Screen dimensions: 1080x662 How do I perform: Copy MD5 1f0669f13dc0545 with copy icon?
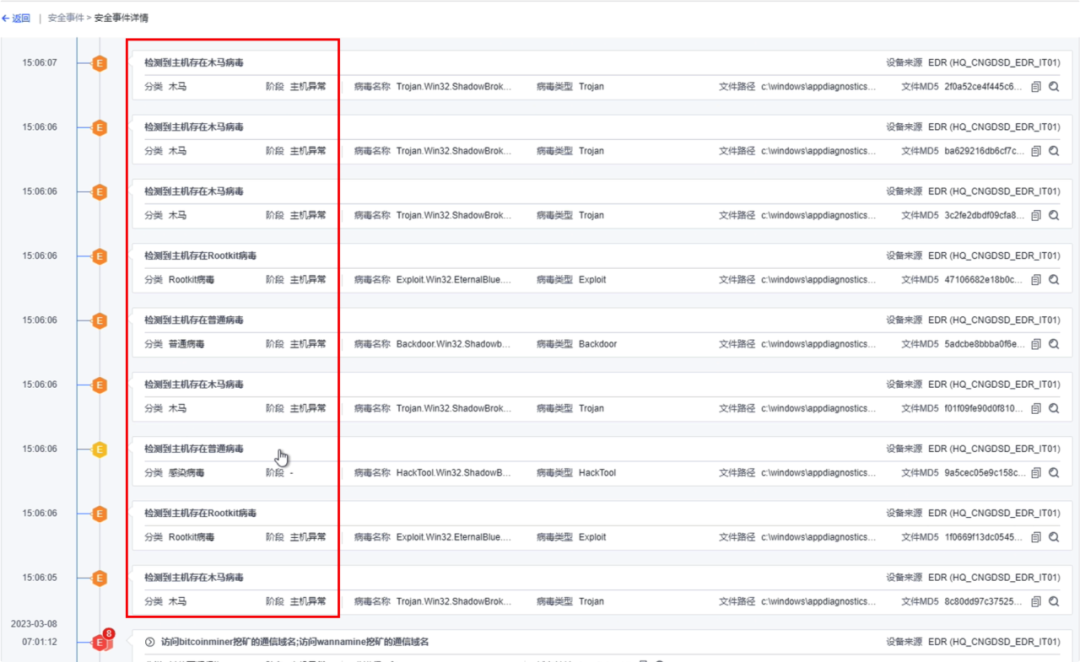[1036, 537]
